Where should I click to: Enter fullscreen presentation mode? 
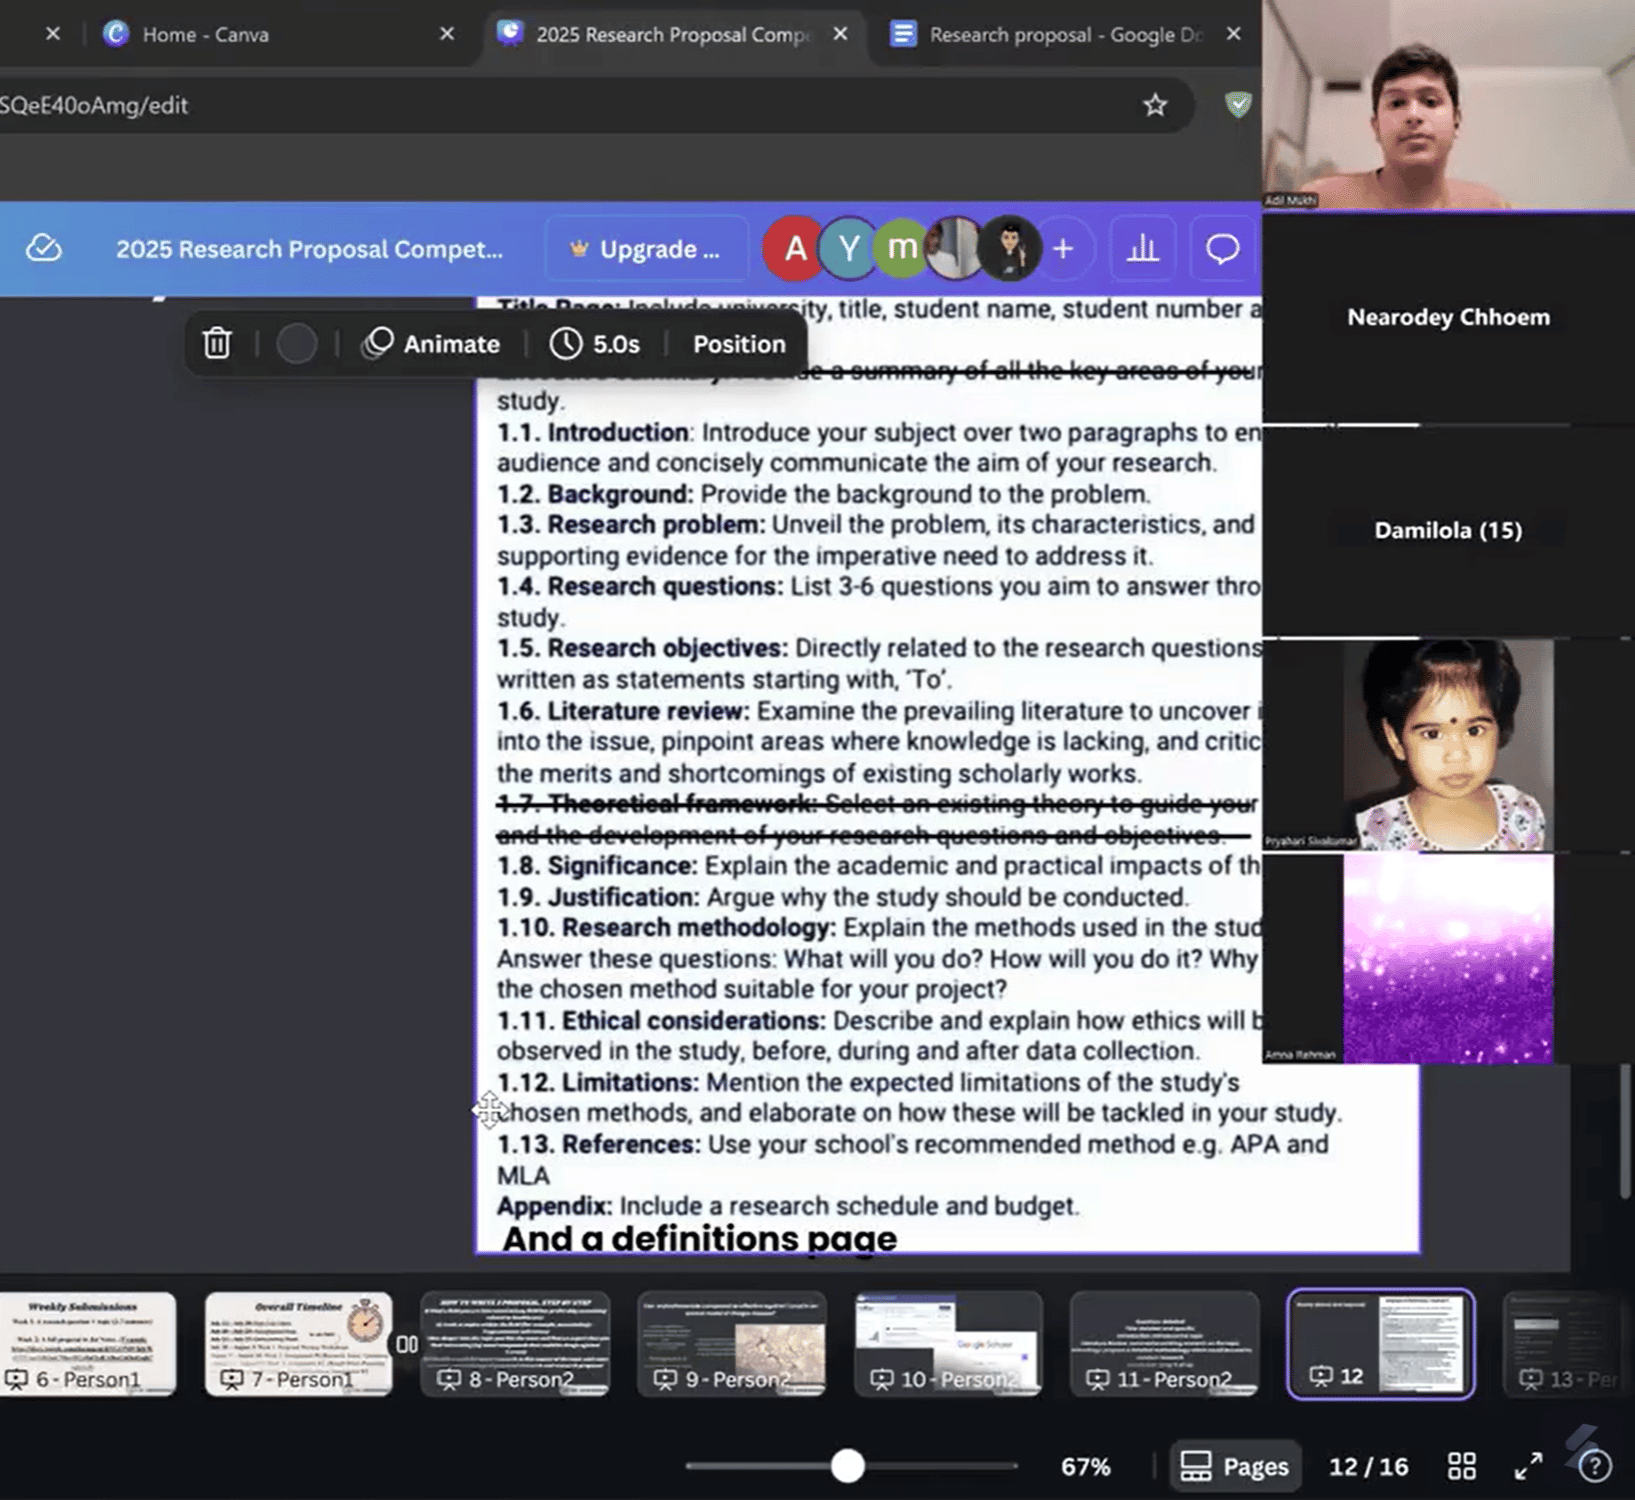pos(1527,1466)
